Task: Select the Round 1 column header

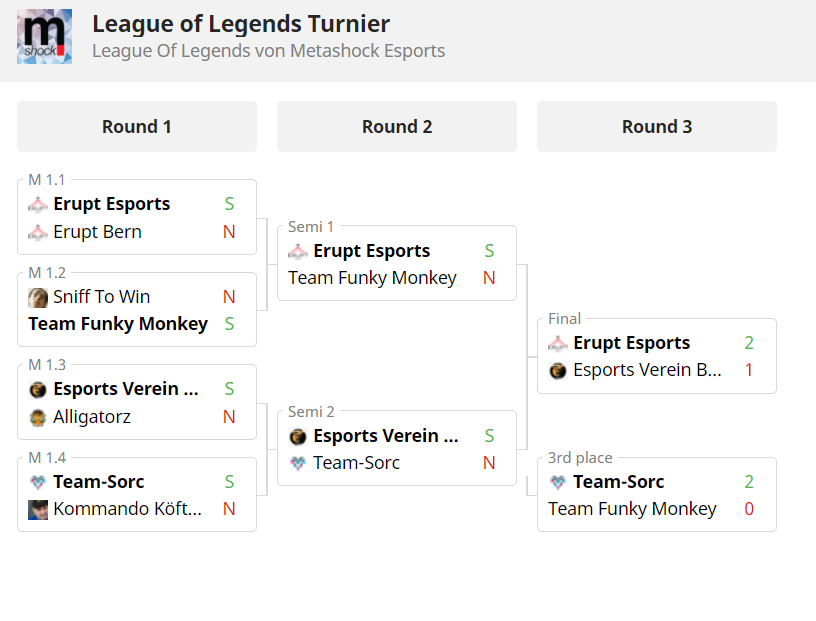Action: coord(137,126)
